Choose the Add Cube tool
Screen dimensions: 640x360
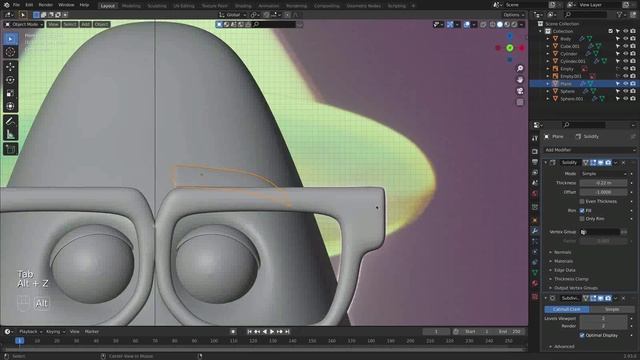[x=11, y=149]
